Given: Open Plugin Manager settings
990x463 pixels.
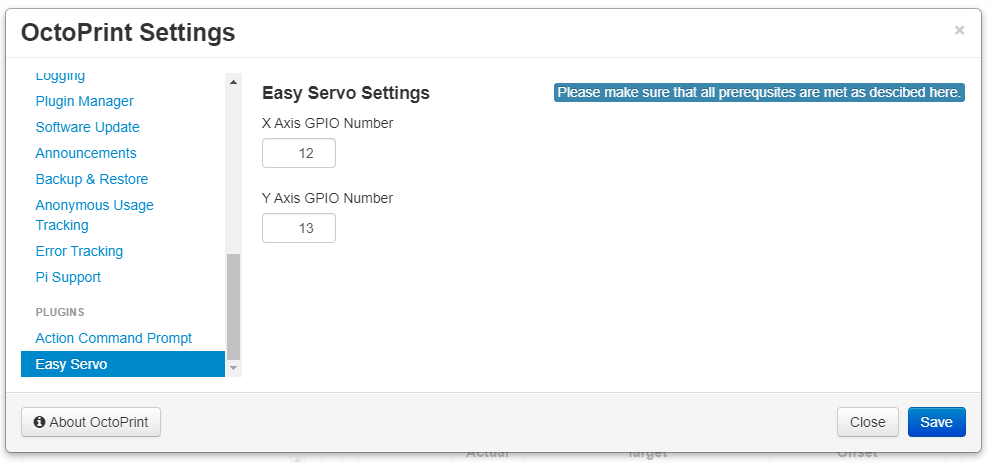Looking at the screenshot, I should click(85, 101).
